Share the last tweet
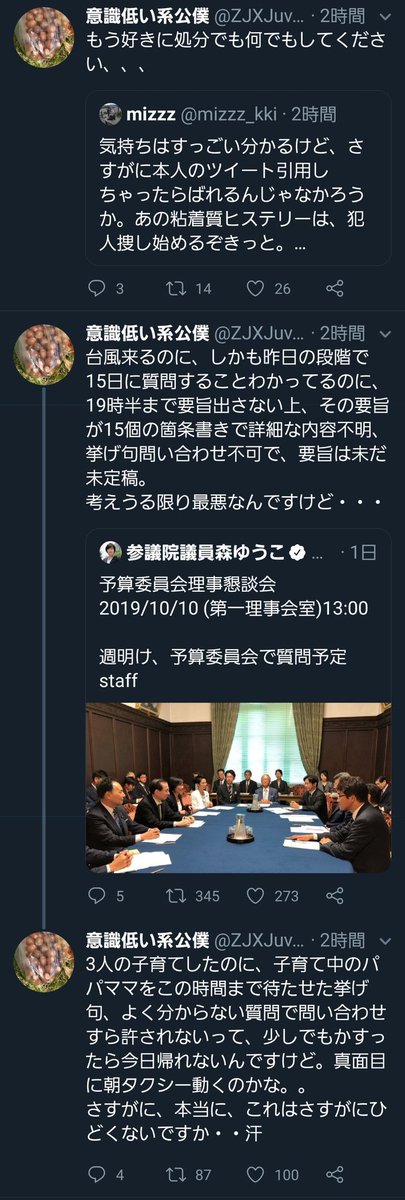The height and width of the screenshot is (1200, 405). [336, 1173]
